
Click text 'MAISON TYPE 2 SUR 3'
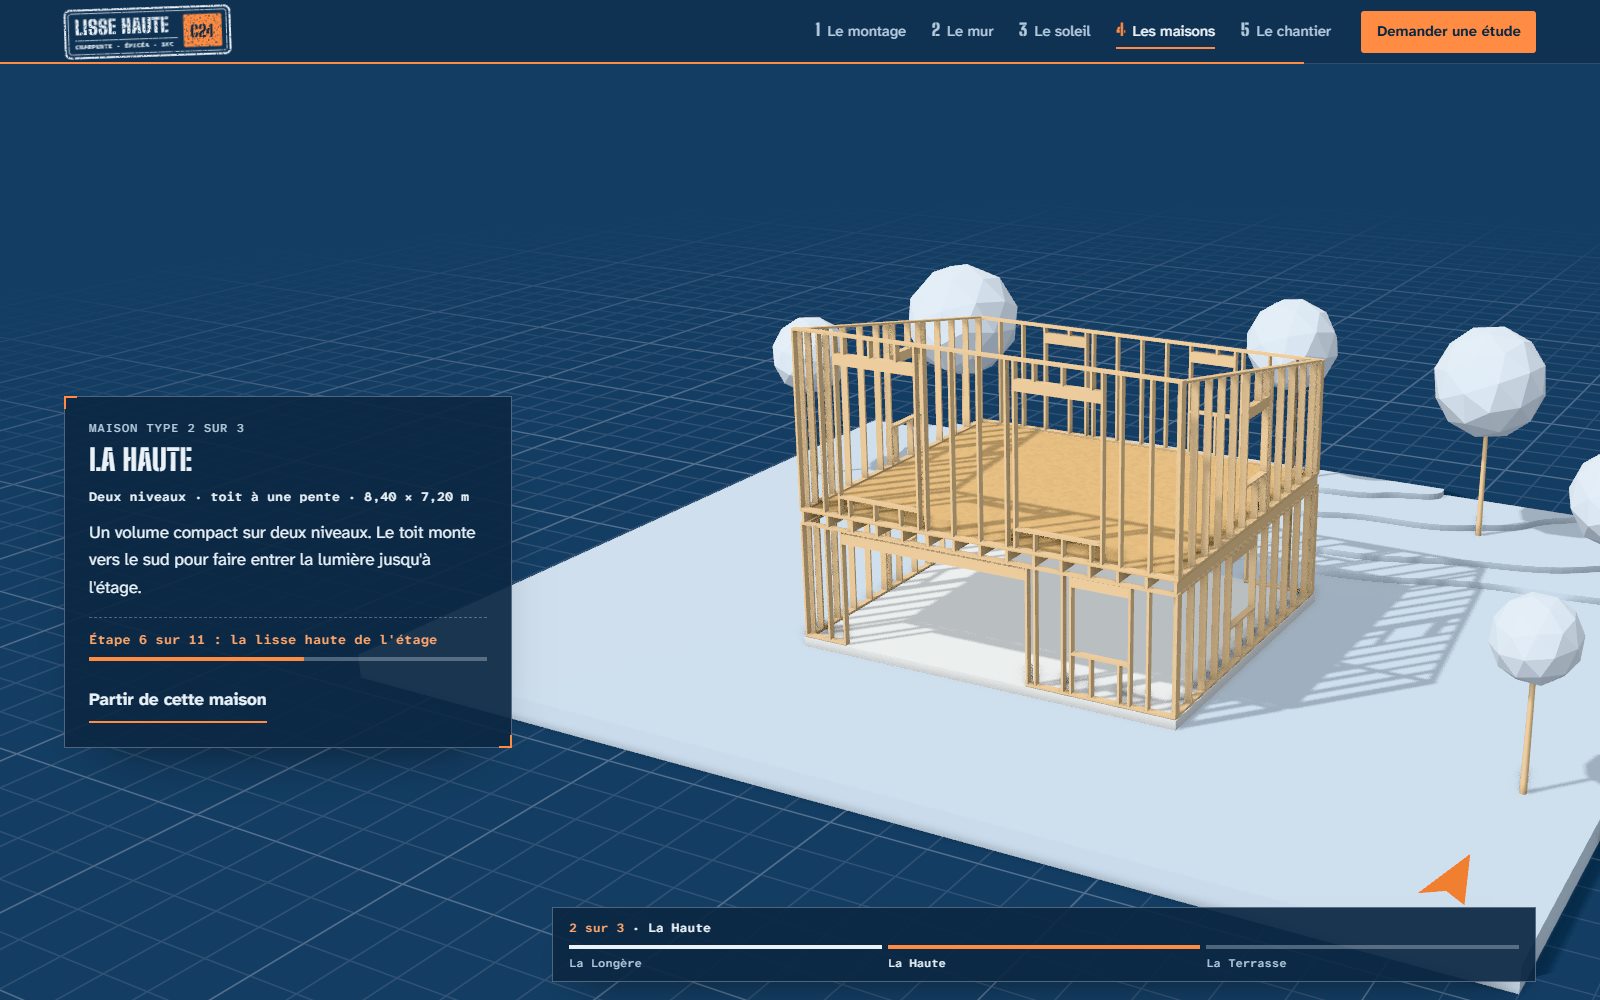166,428
